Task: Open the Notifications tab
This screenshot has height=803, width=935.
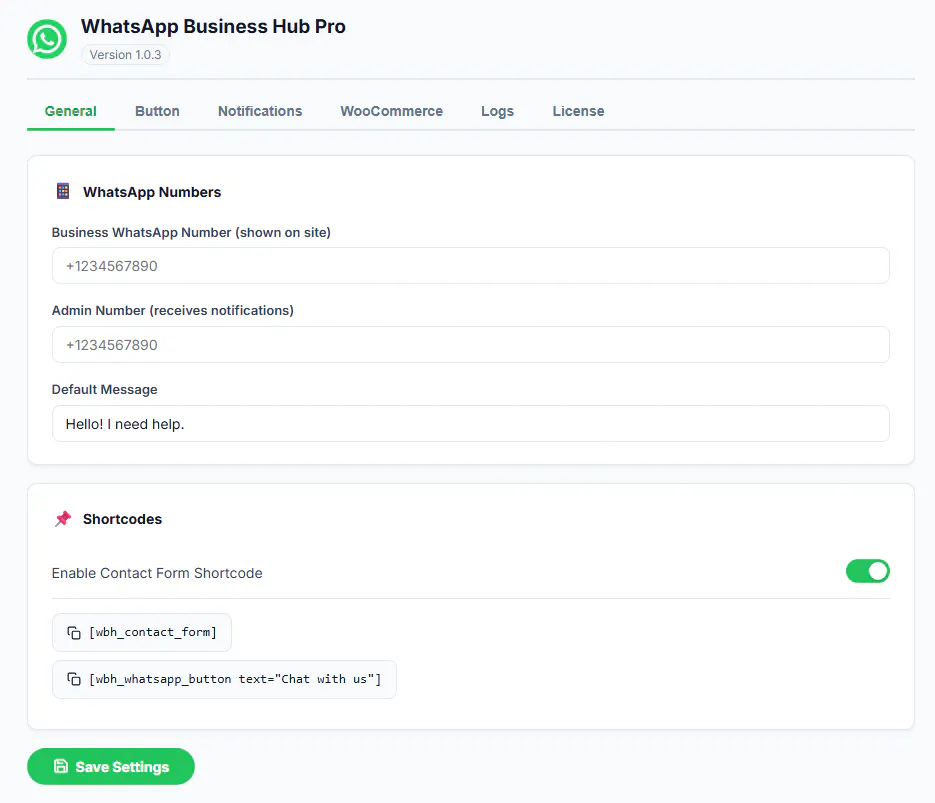Action: [x=260, y=111]
